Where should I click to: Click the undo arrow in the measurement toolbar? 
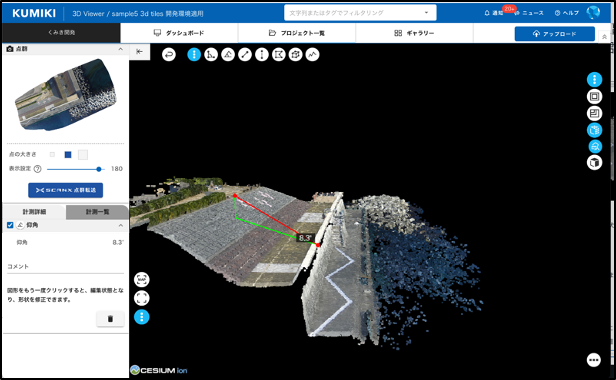(x=169, y=54)
